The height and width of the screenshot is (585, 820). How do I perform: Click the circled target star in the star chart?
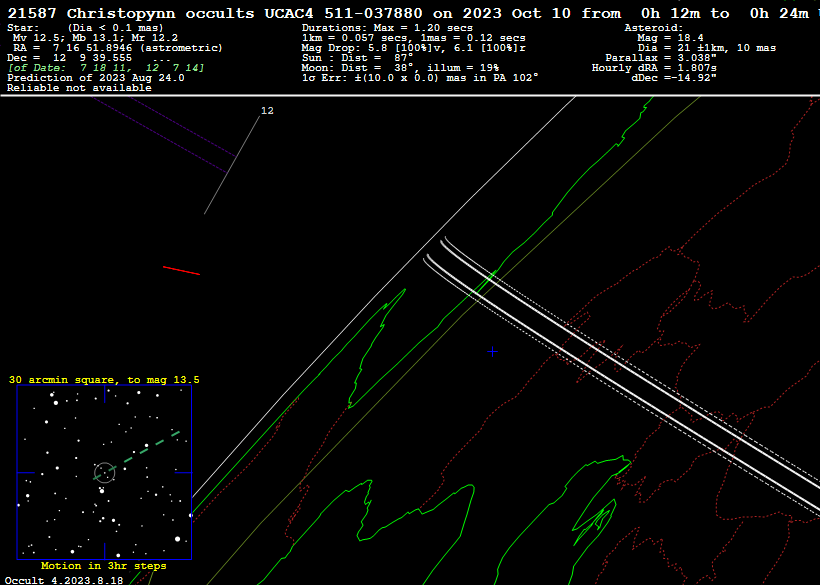(105, 472)
